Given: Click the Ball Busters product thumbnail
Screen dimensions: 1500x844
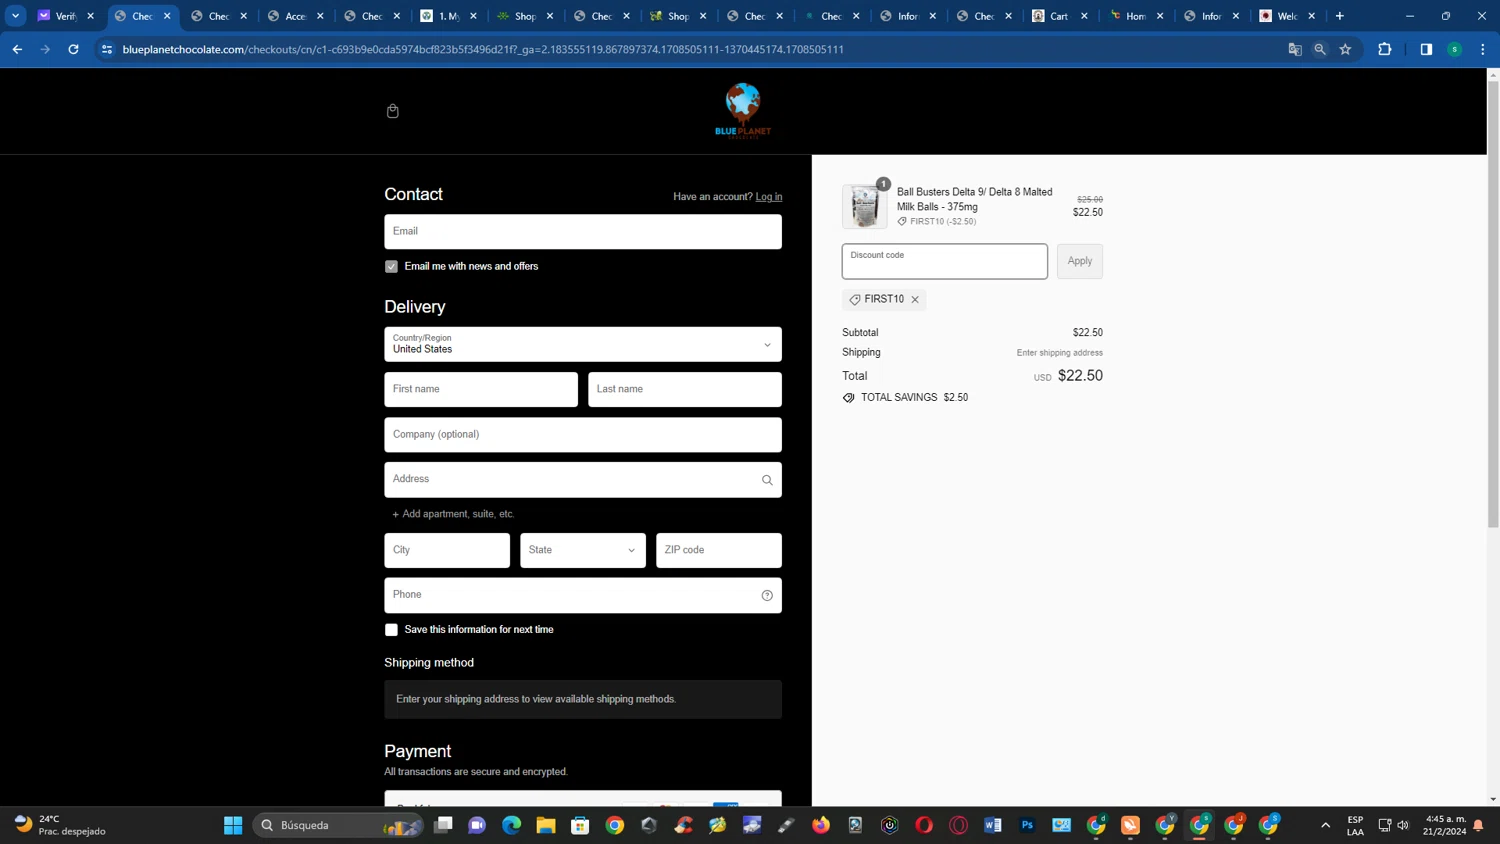Looking at the screenshot, I should [x=864, y=207].
